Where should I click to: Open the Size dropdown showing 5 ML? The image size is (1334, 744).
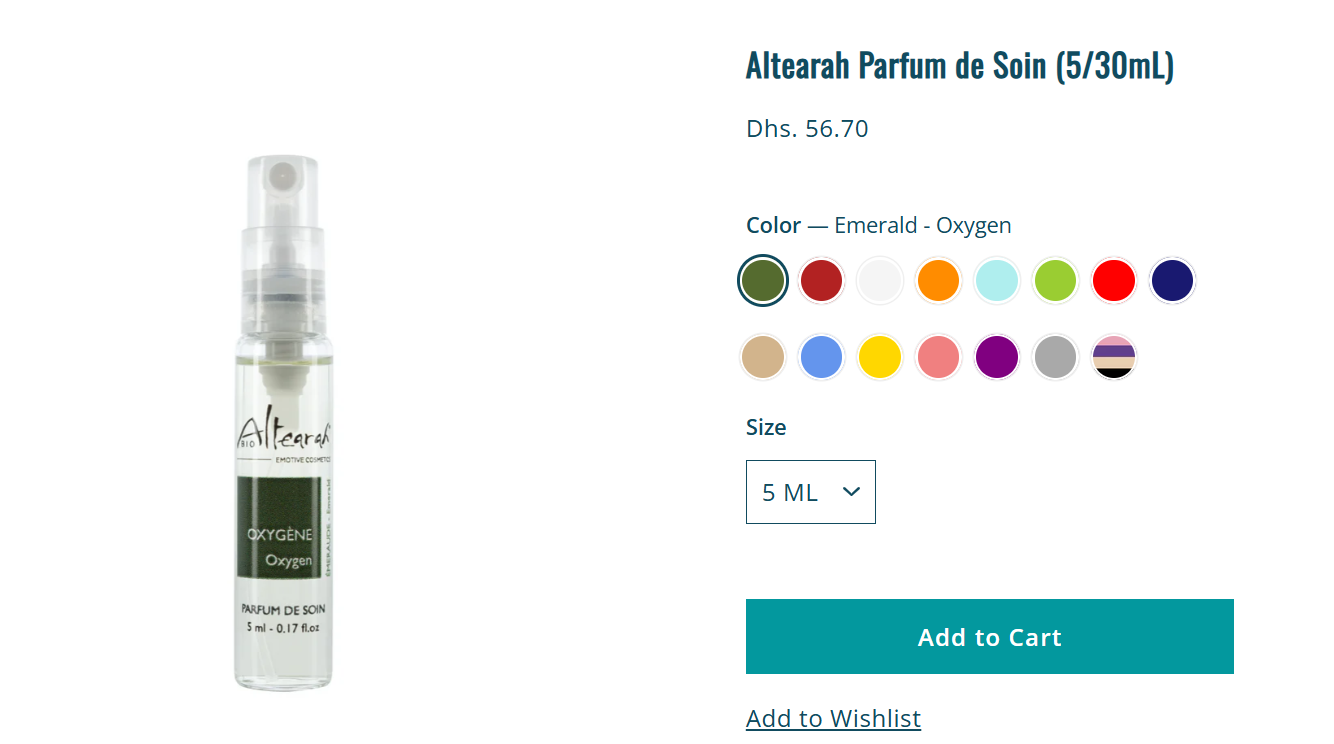[x=811, y=492]
